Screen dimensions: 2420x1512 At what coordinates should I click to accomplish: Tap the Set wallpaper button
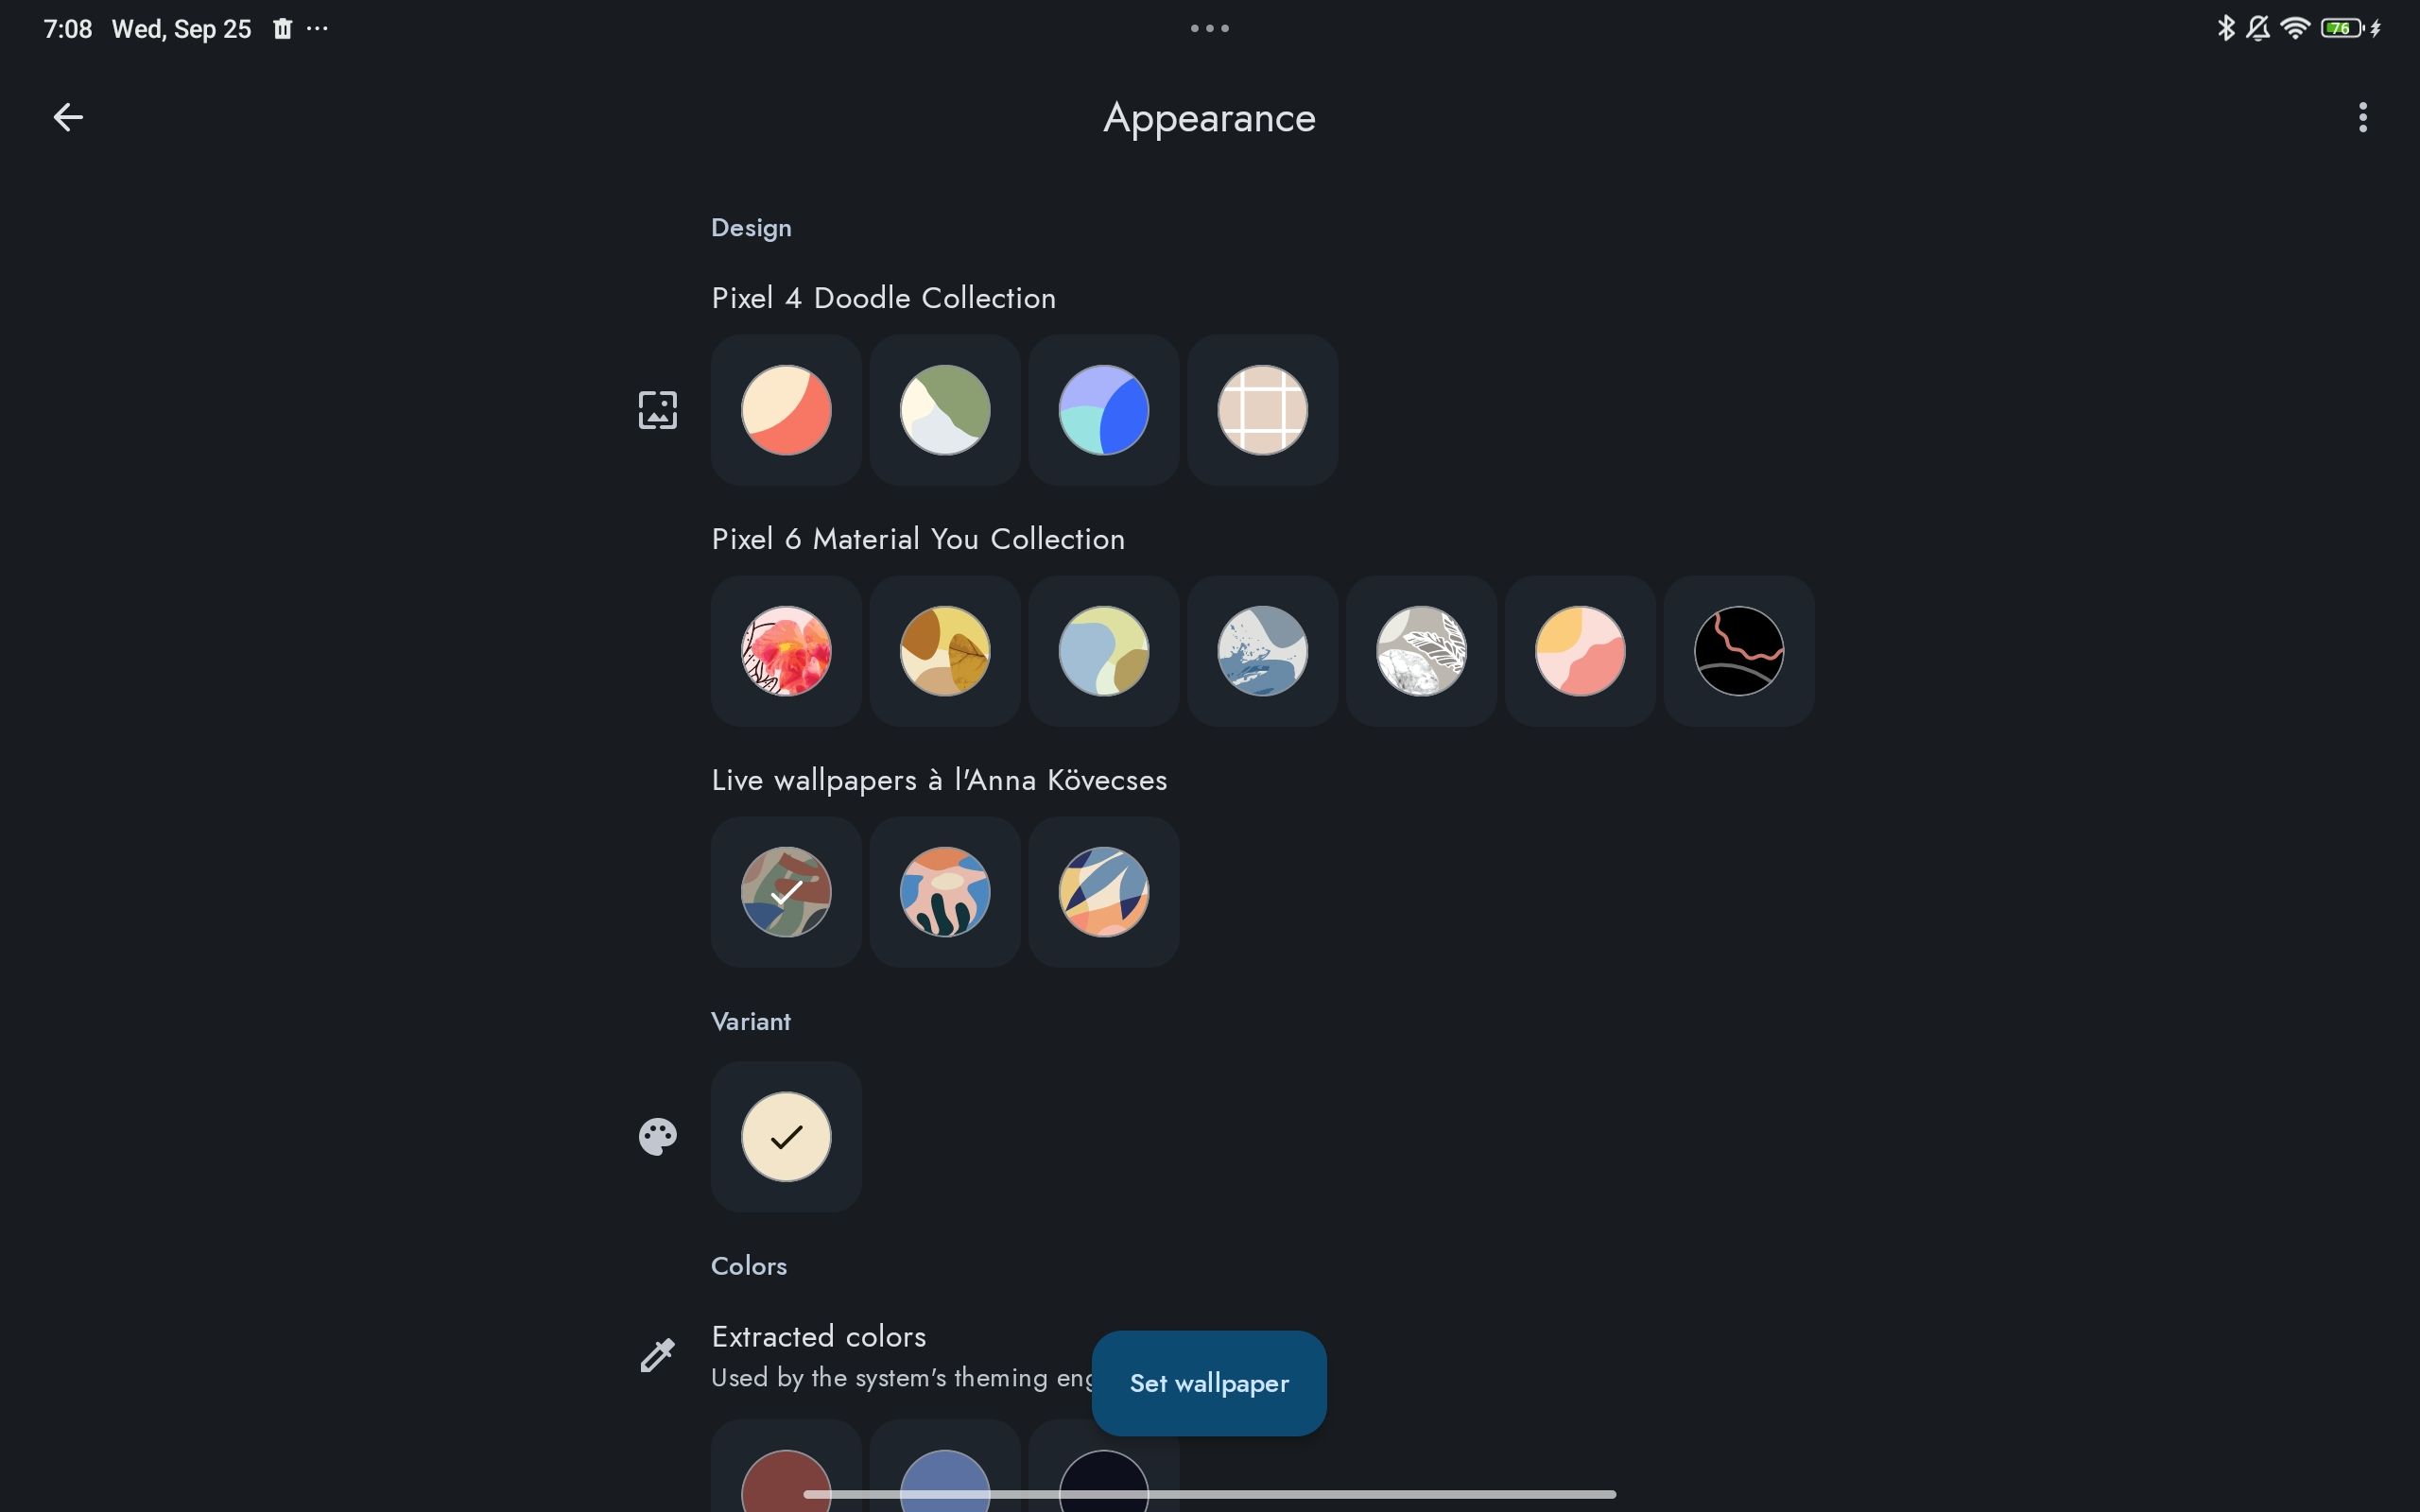1209,1382
